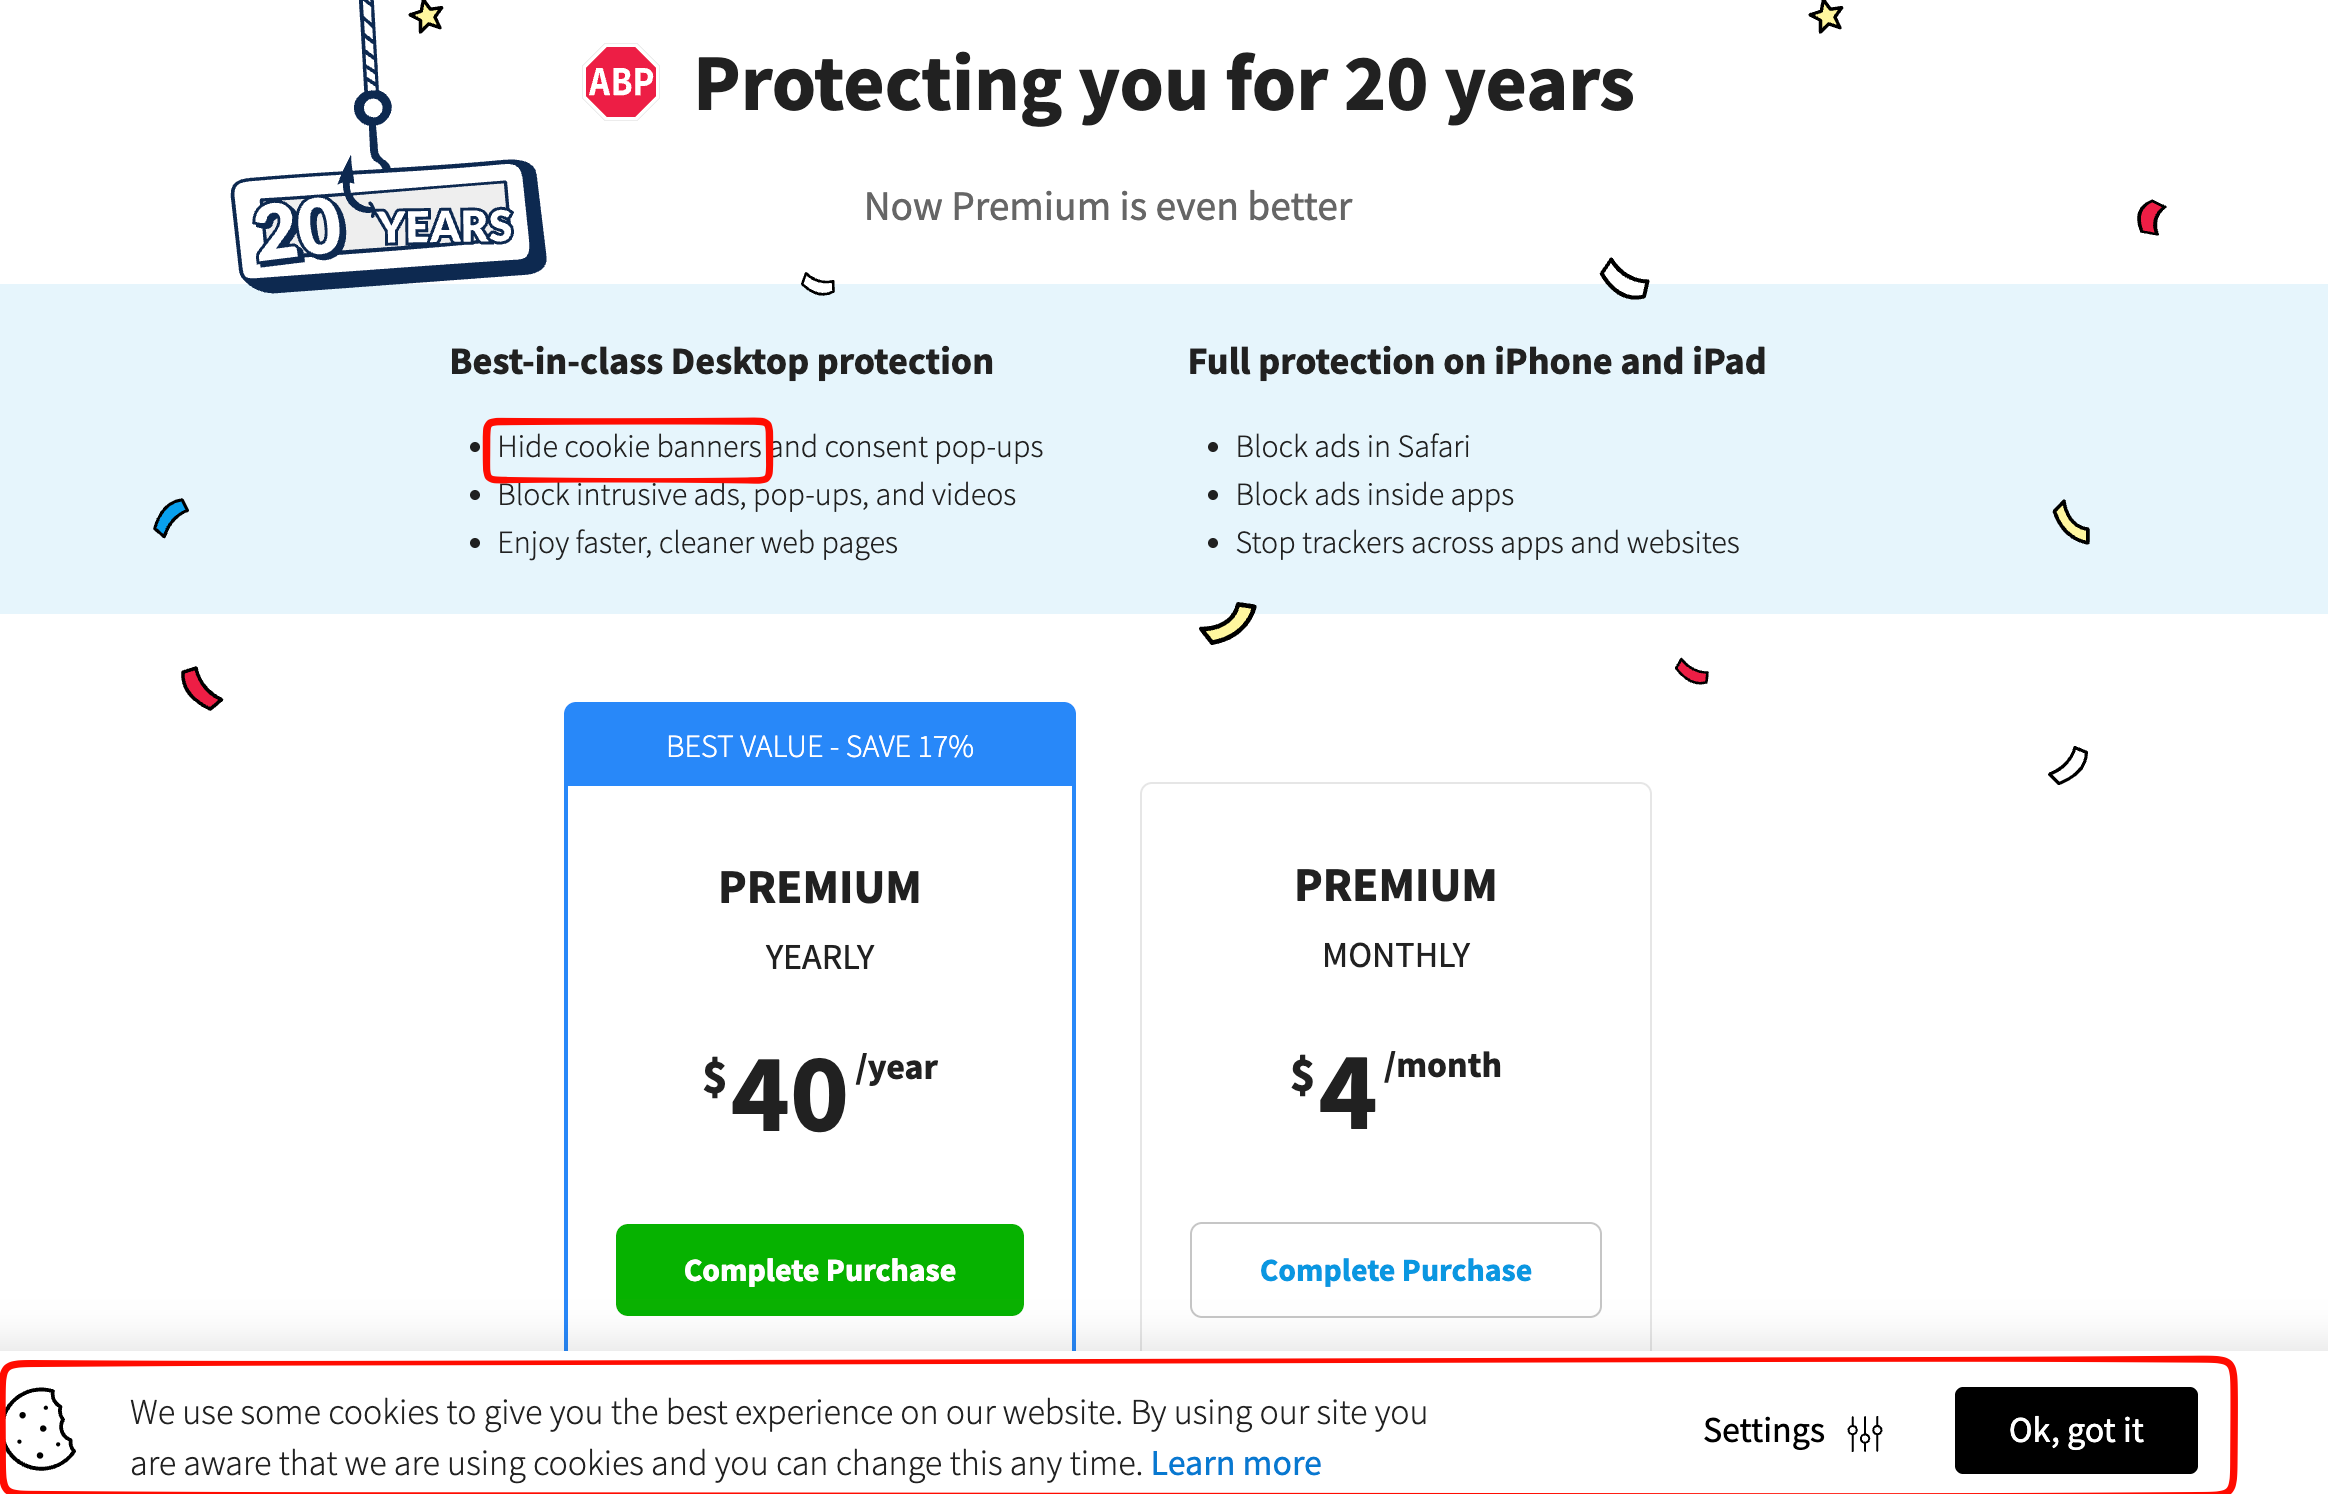
Task: Click the star above the heading
Action: 425,15
